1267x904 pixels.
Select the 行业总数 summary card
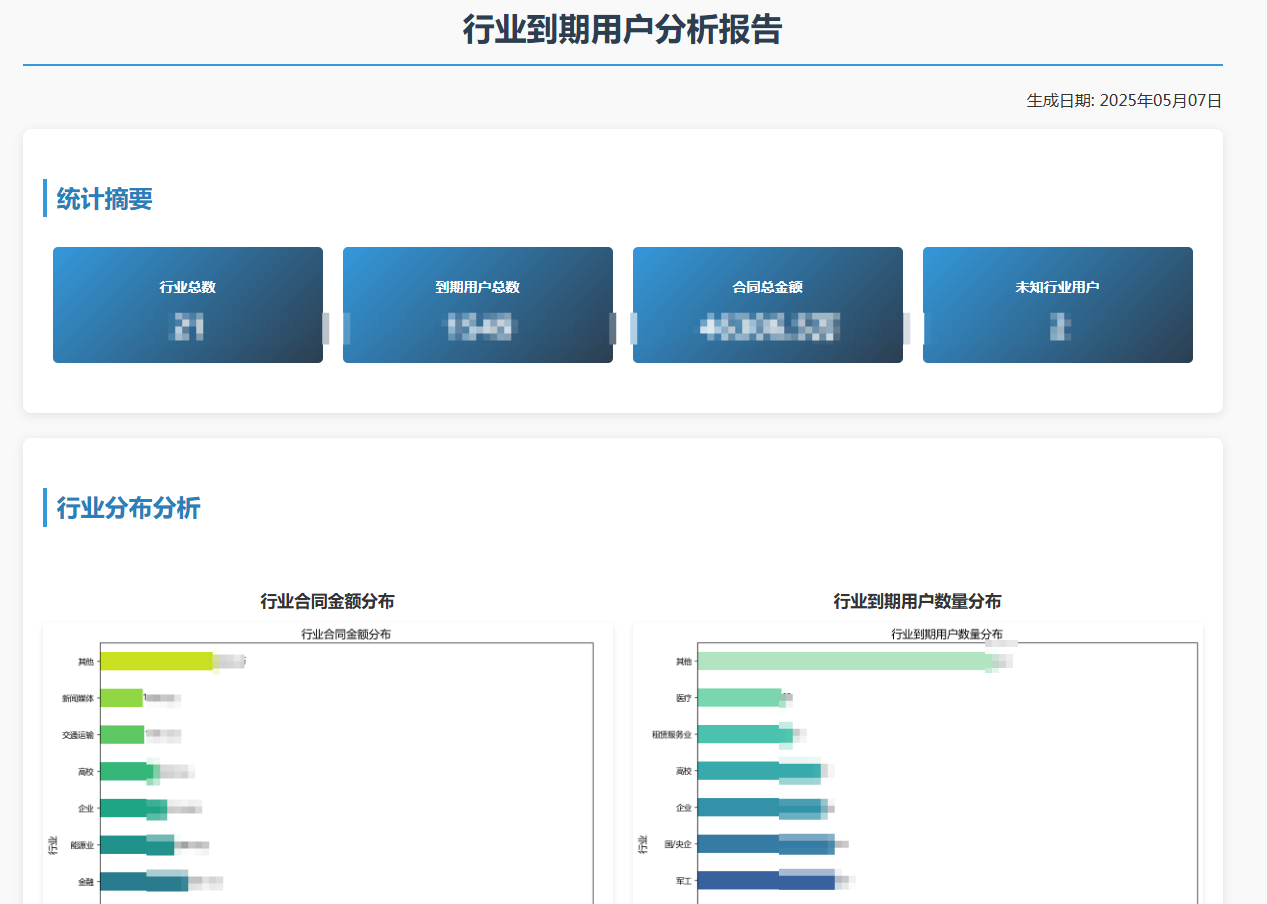(188, 305)
